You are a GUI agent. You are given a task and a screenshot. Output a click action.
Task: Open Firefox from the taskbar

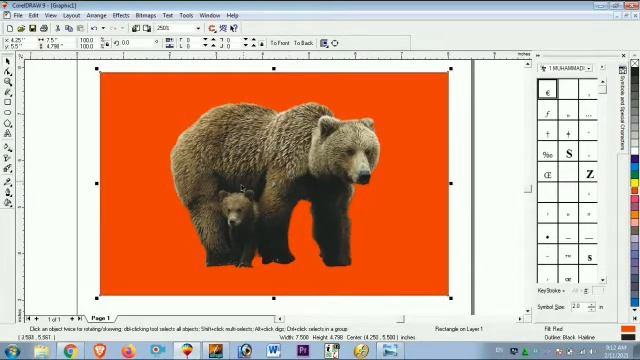coord(129,351)
